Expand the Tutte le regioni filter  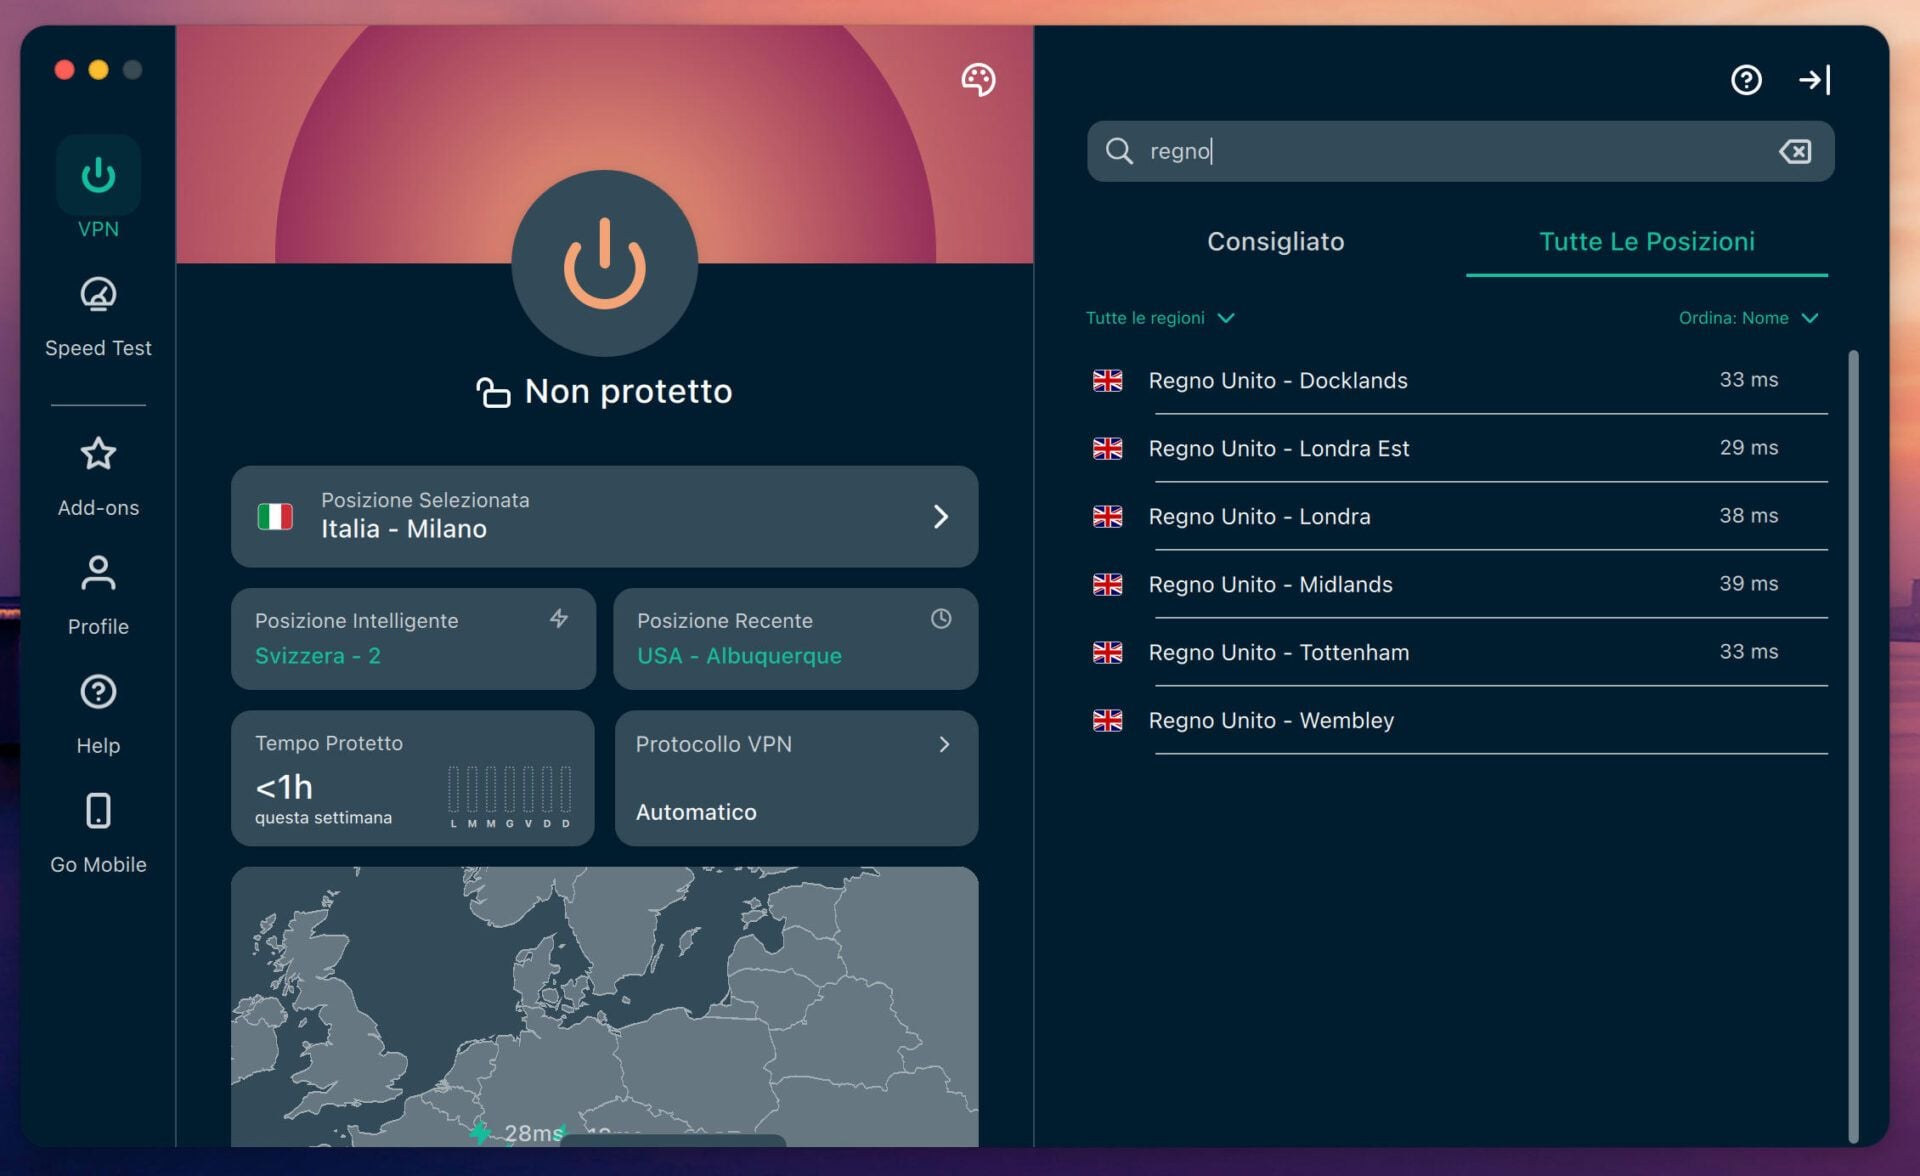point(1160,318)
